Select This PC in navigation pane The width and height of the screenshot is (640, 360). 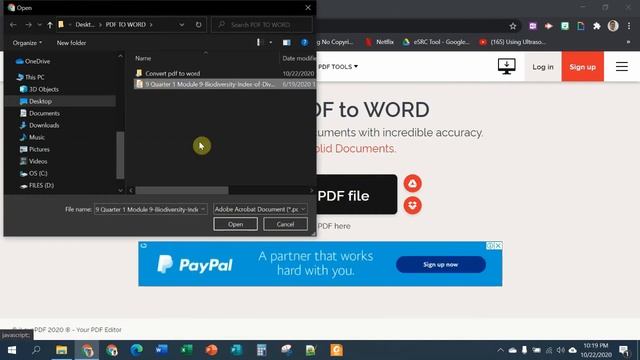click(x=31, y=77)
